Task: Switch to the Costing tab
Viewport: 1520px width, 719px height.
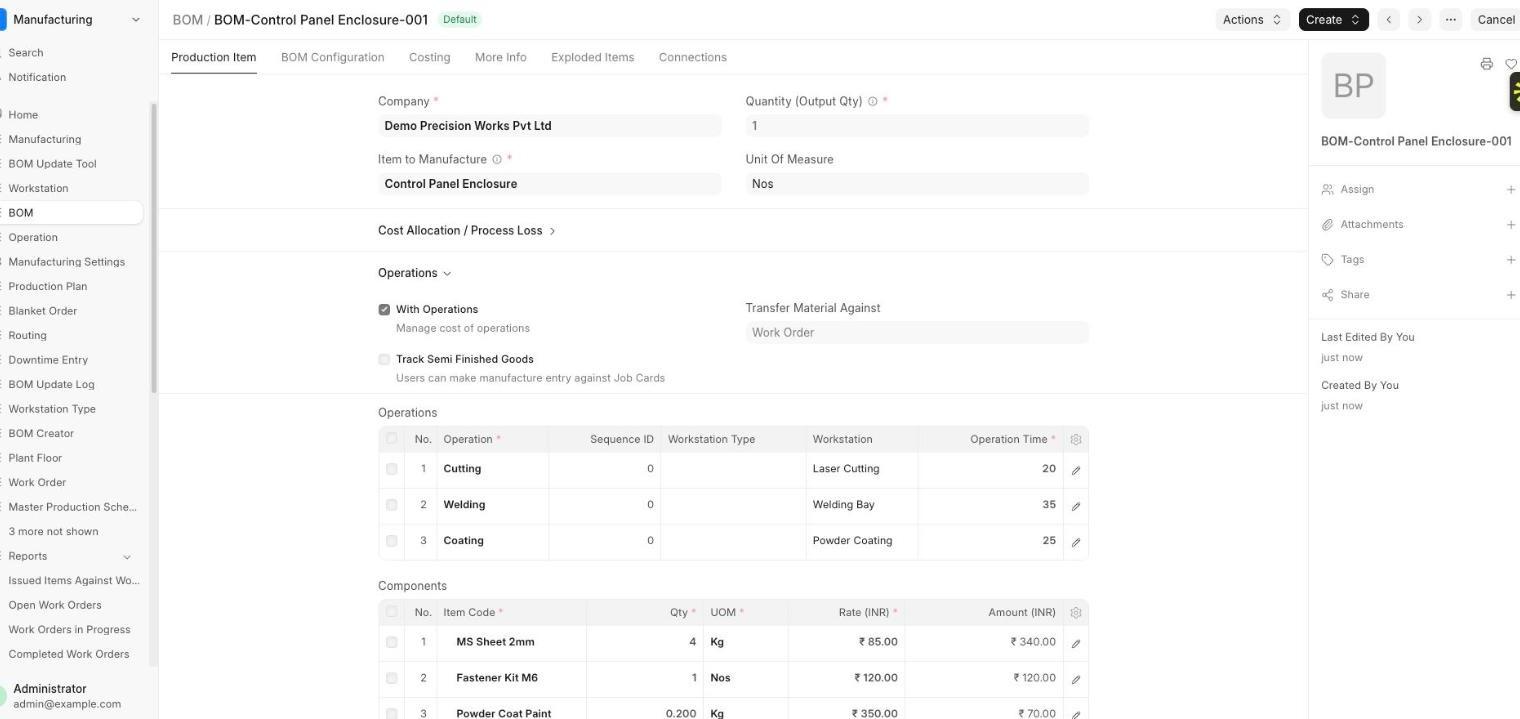Action: [429, 57]
